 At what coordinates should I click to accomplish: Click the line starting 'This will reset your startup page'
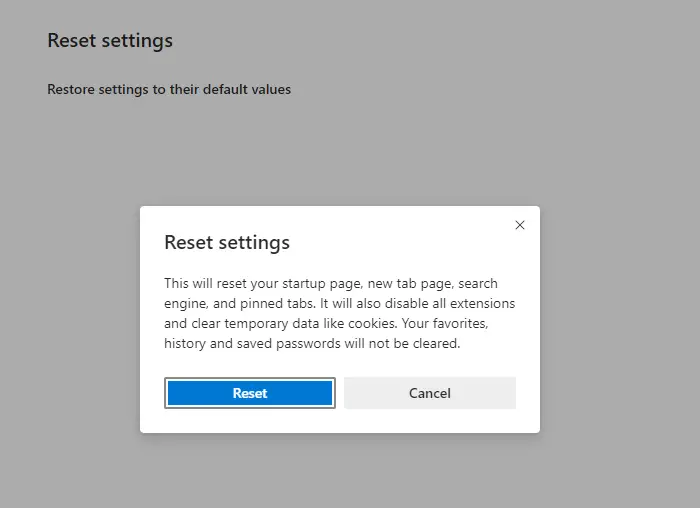[330, 283]
